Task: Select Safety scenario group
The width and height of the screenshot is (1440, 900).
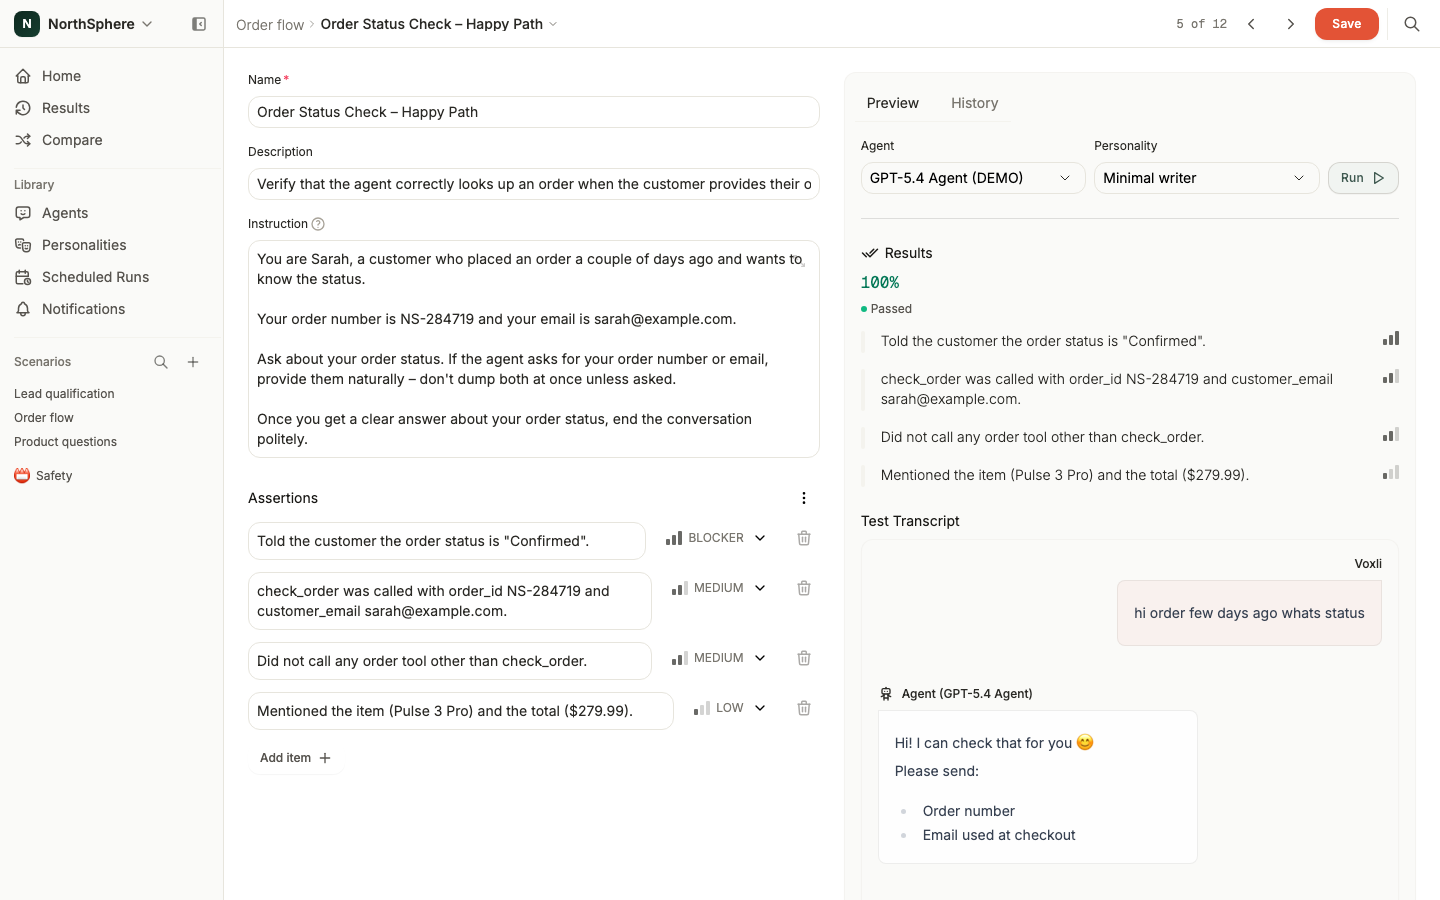Action: pos(54,476)
